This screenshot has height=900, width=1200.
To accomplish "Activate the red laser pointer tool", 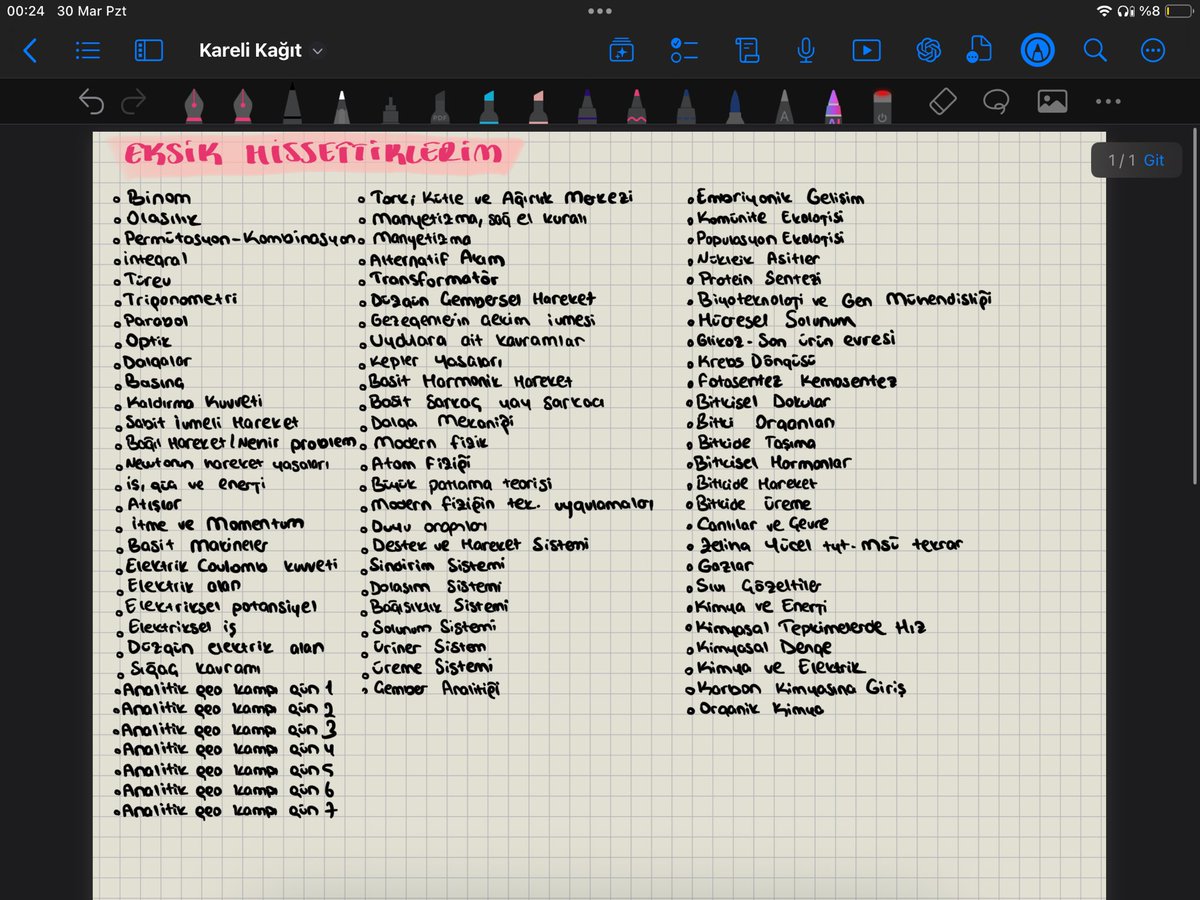I will 882,106.
